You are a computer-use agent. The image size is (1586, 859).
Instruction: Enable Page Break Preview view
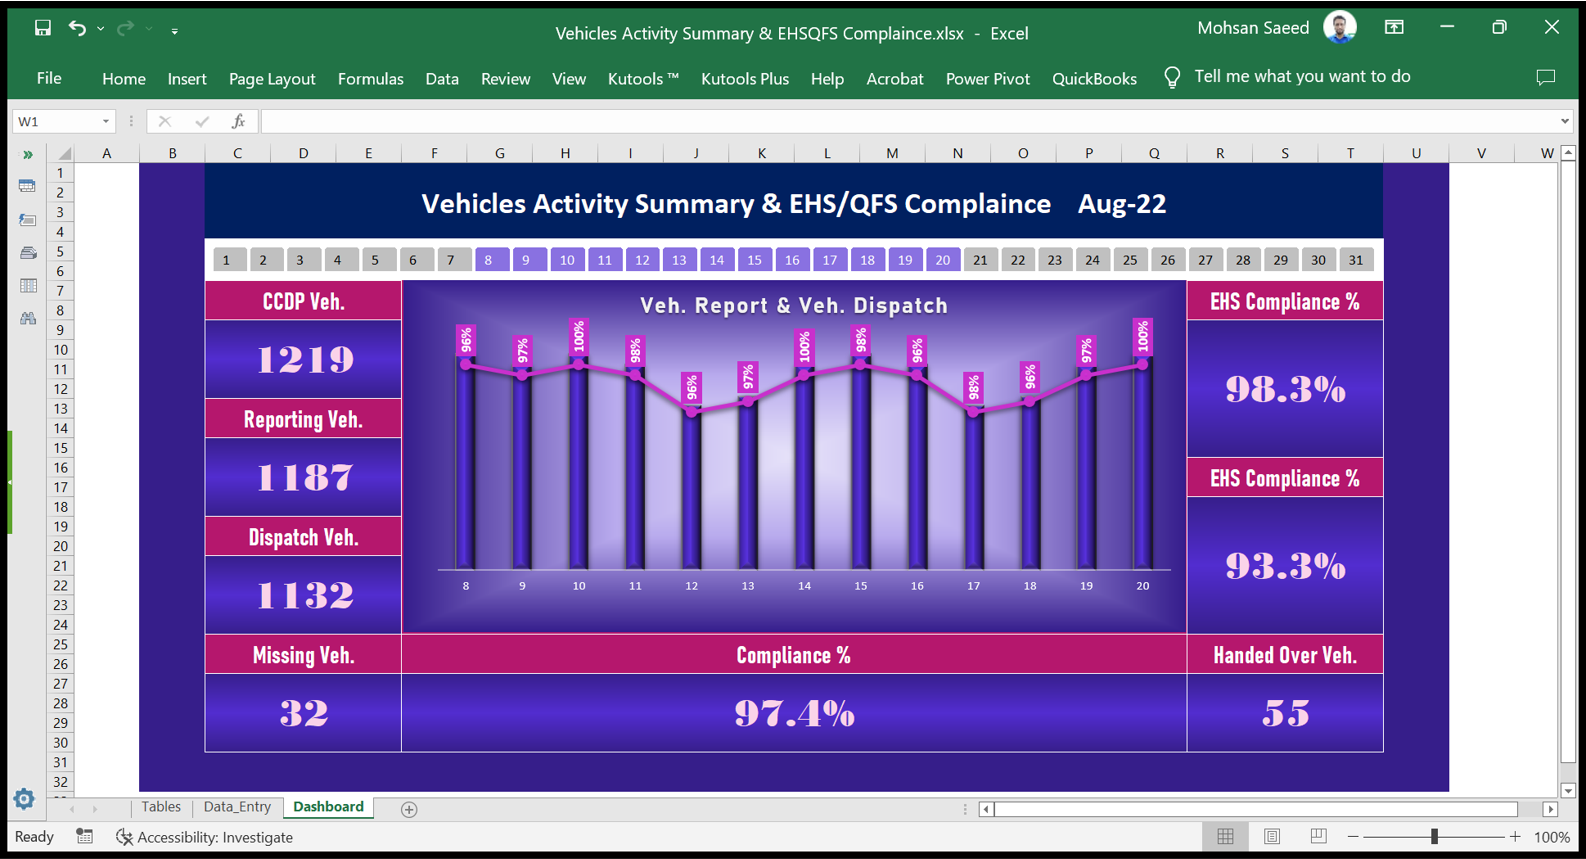[1318, 837]
